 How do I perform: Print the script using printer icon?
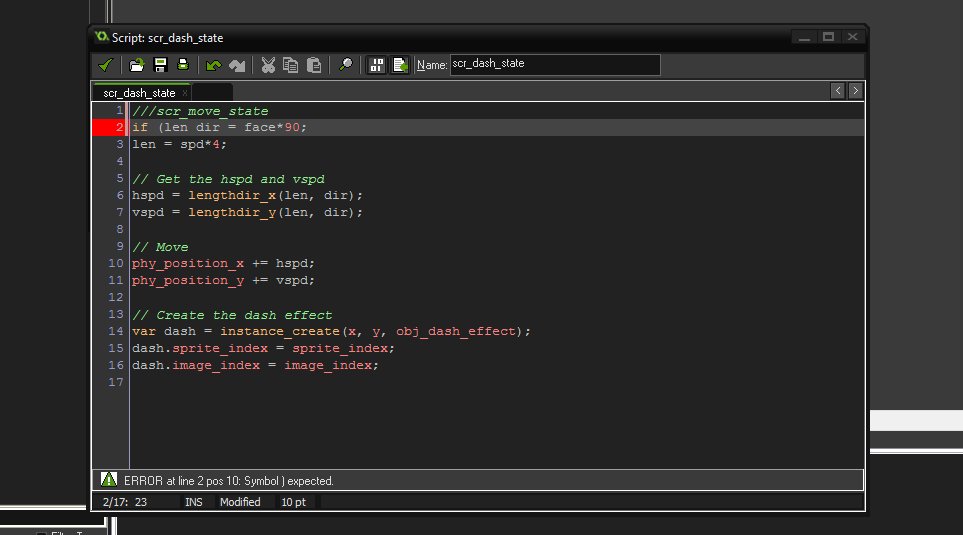[x=182, y=64]
